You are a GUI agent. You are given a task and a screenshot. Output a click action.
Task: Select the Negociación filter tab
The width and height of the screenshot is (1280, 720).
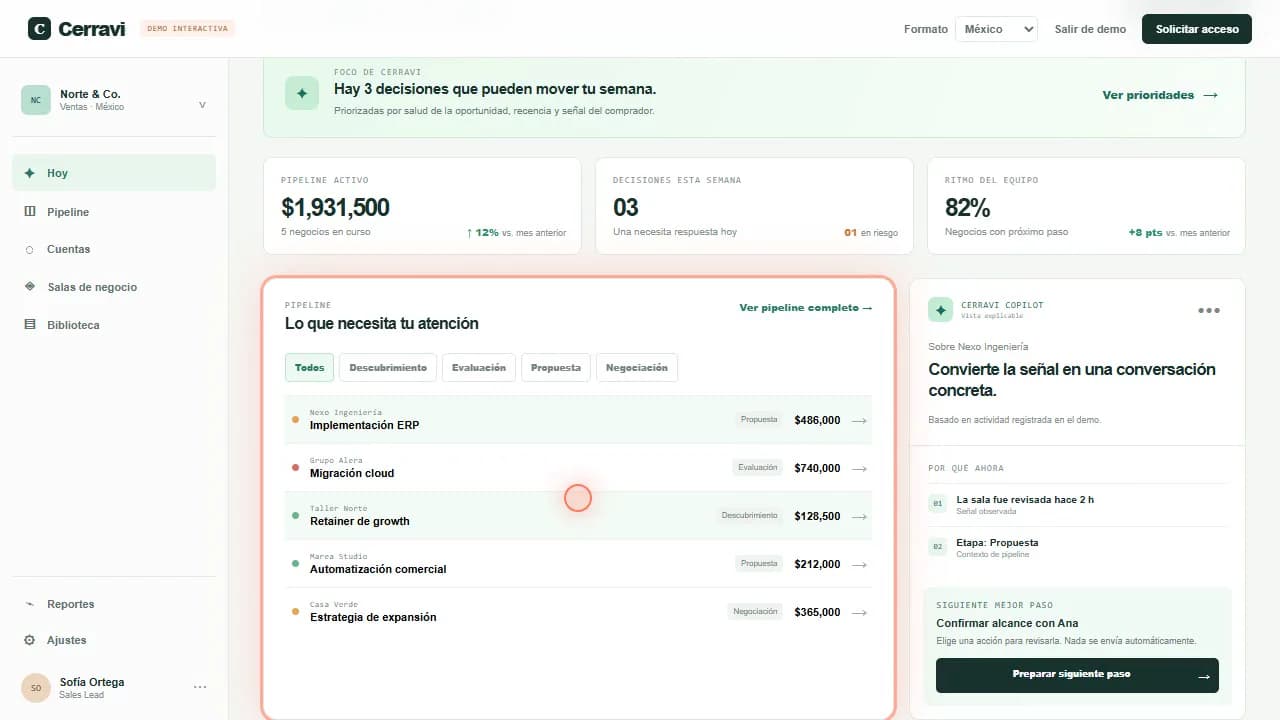pyautogui.click(x=637, y=368)
